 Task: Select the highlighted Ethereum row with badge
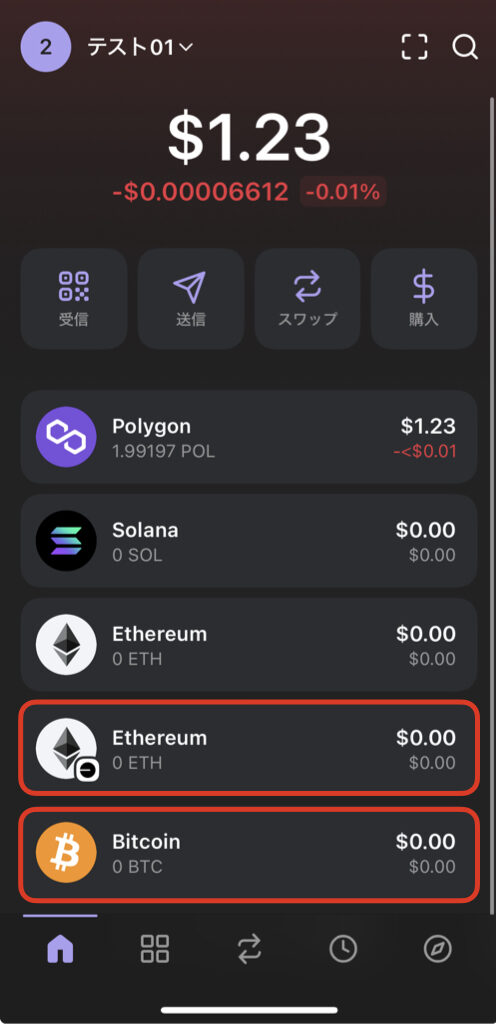pyautogui.click(x=249, y=748)
